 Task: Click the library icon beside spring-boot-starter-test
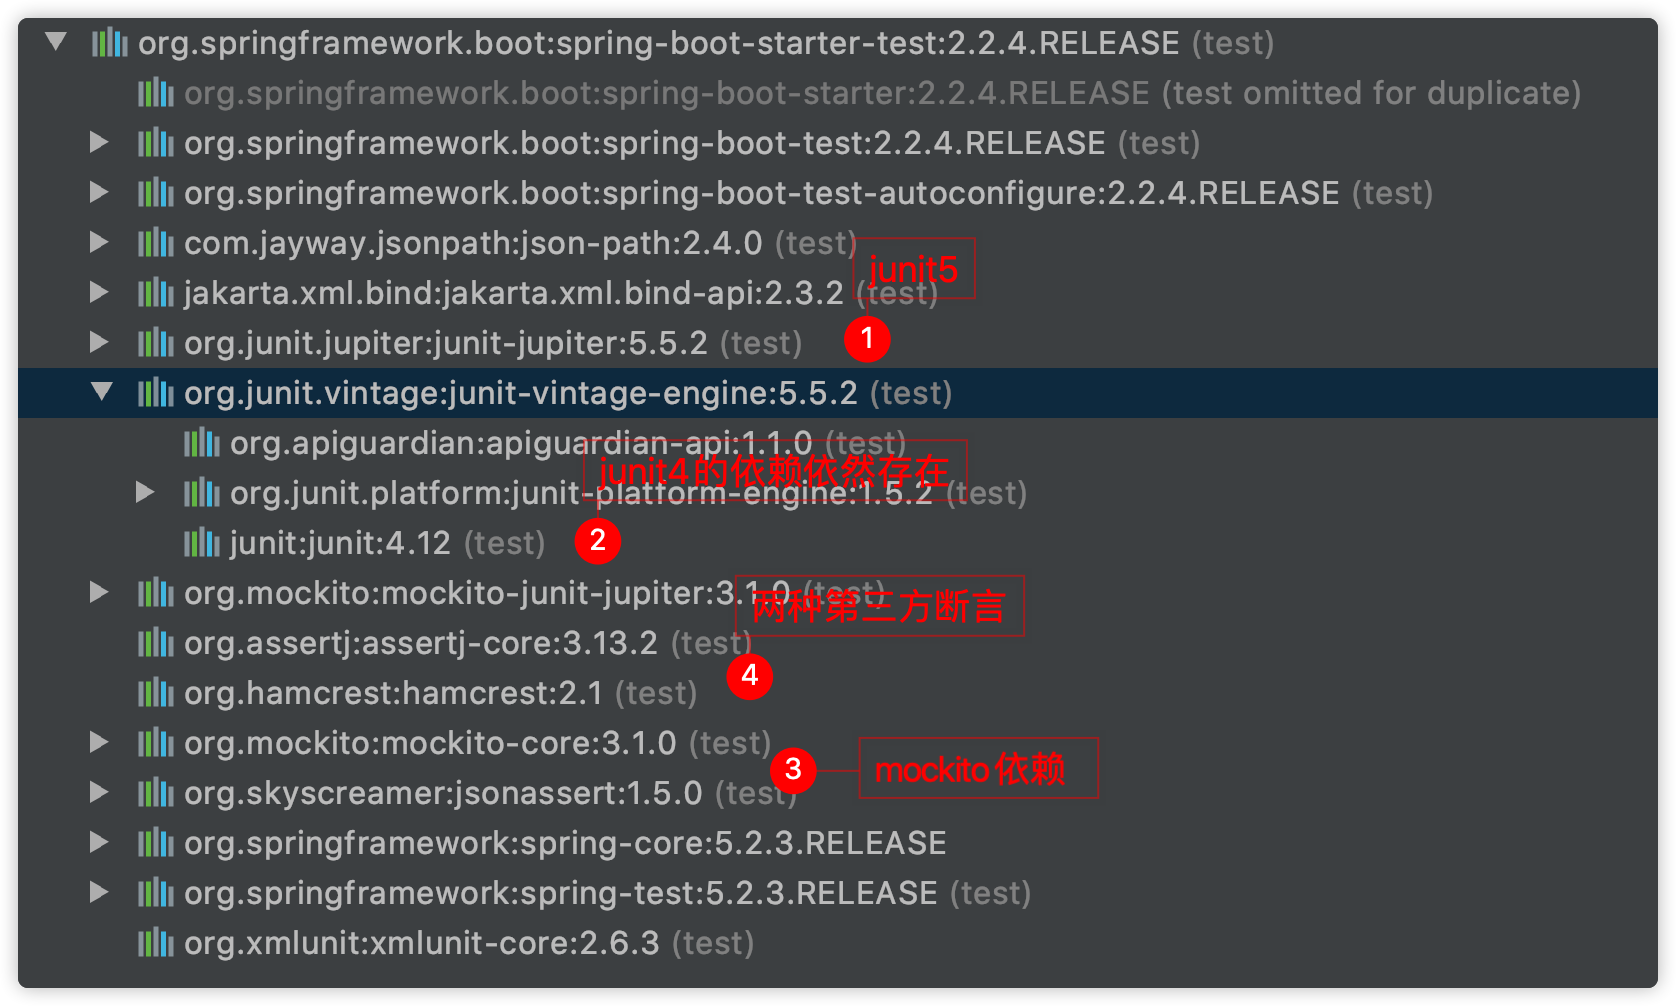110,43
